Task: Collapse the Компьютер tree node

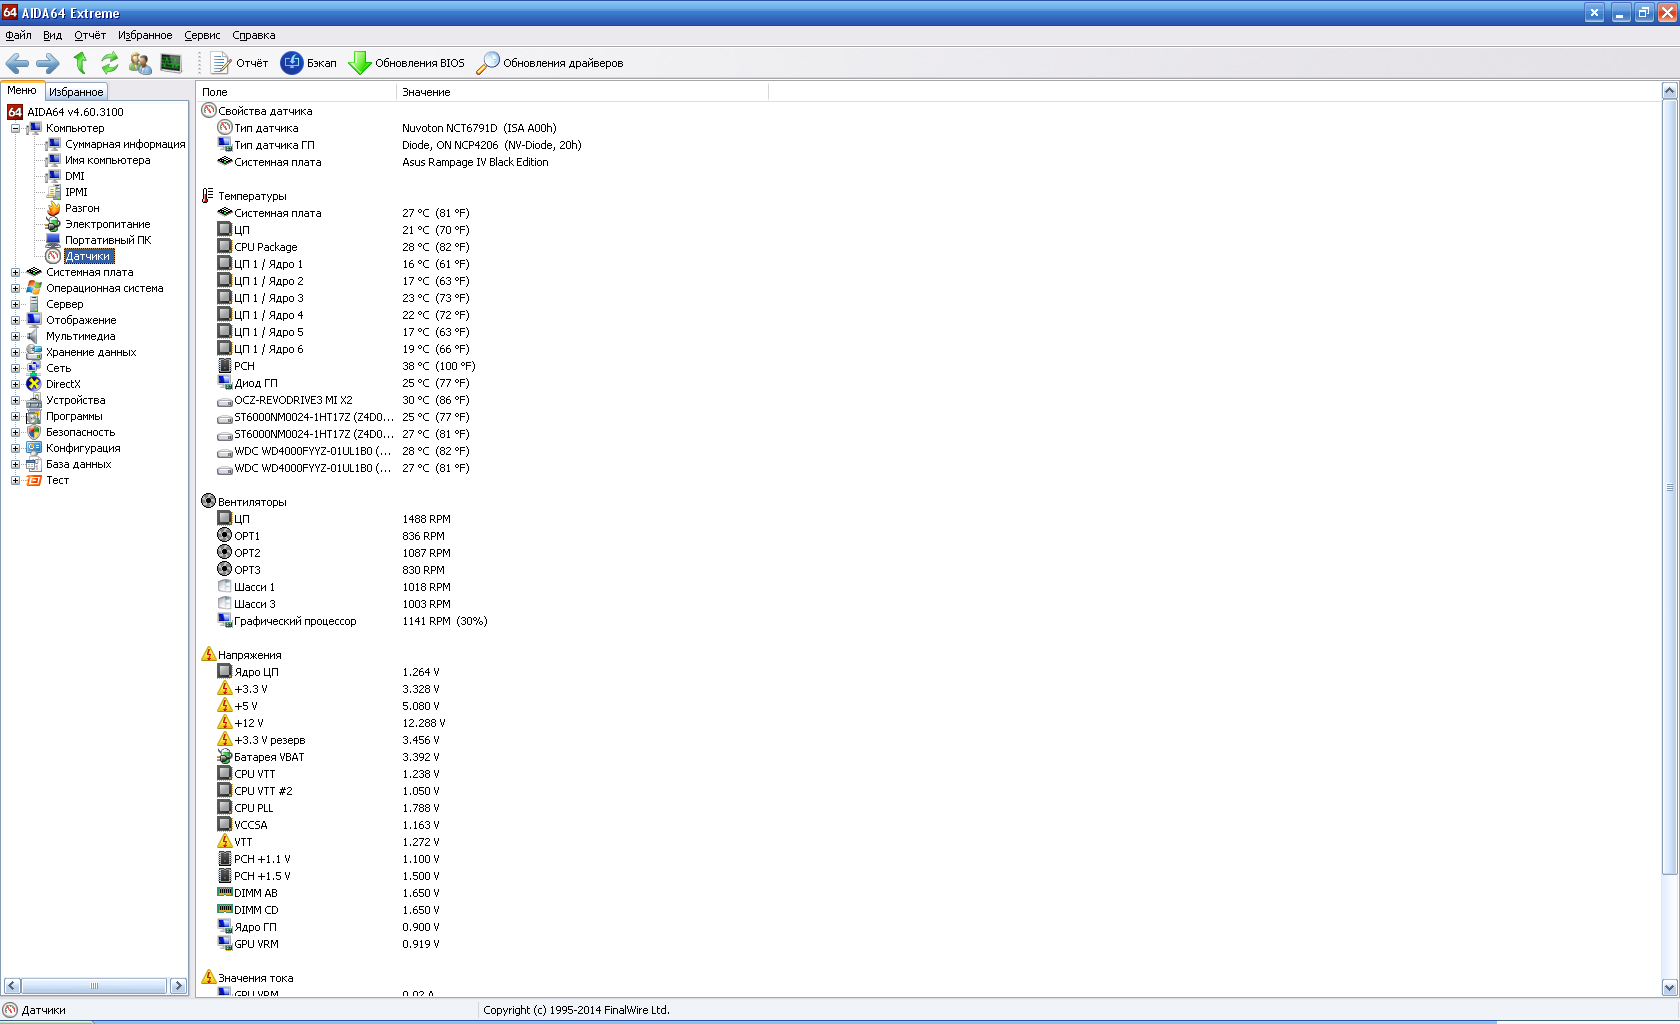Action: click(x=15, y=128)
